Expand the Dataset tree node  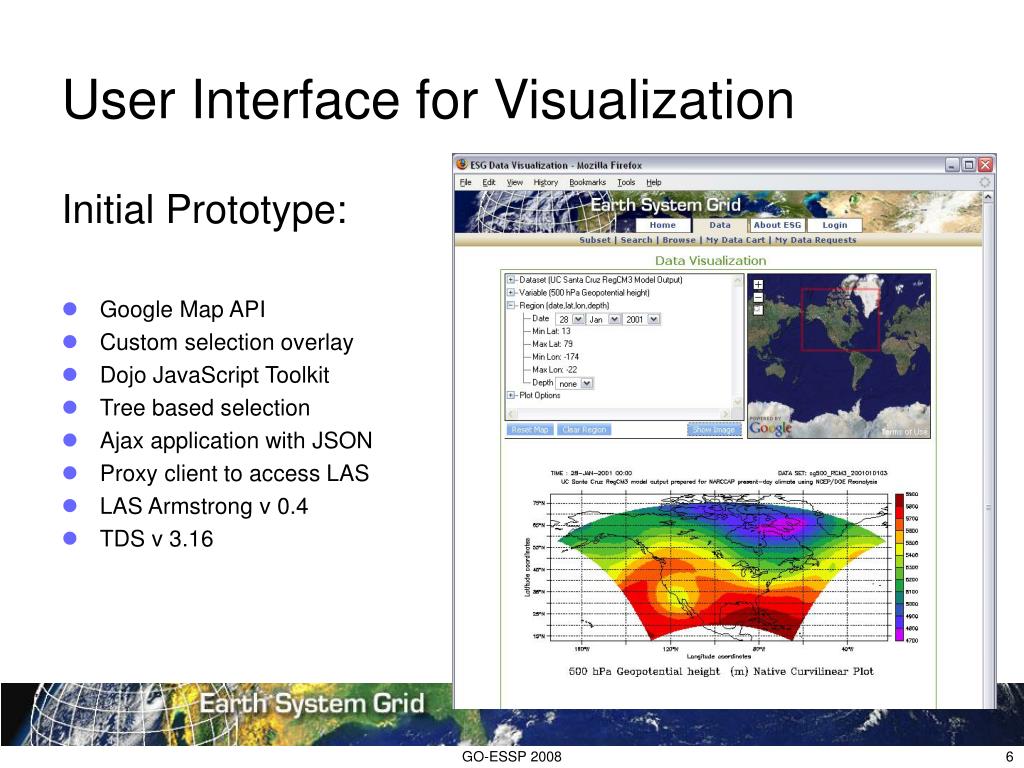[511, 280]
